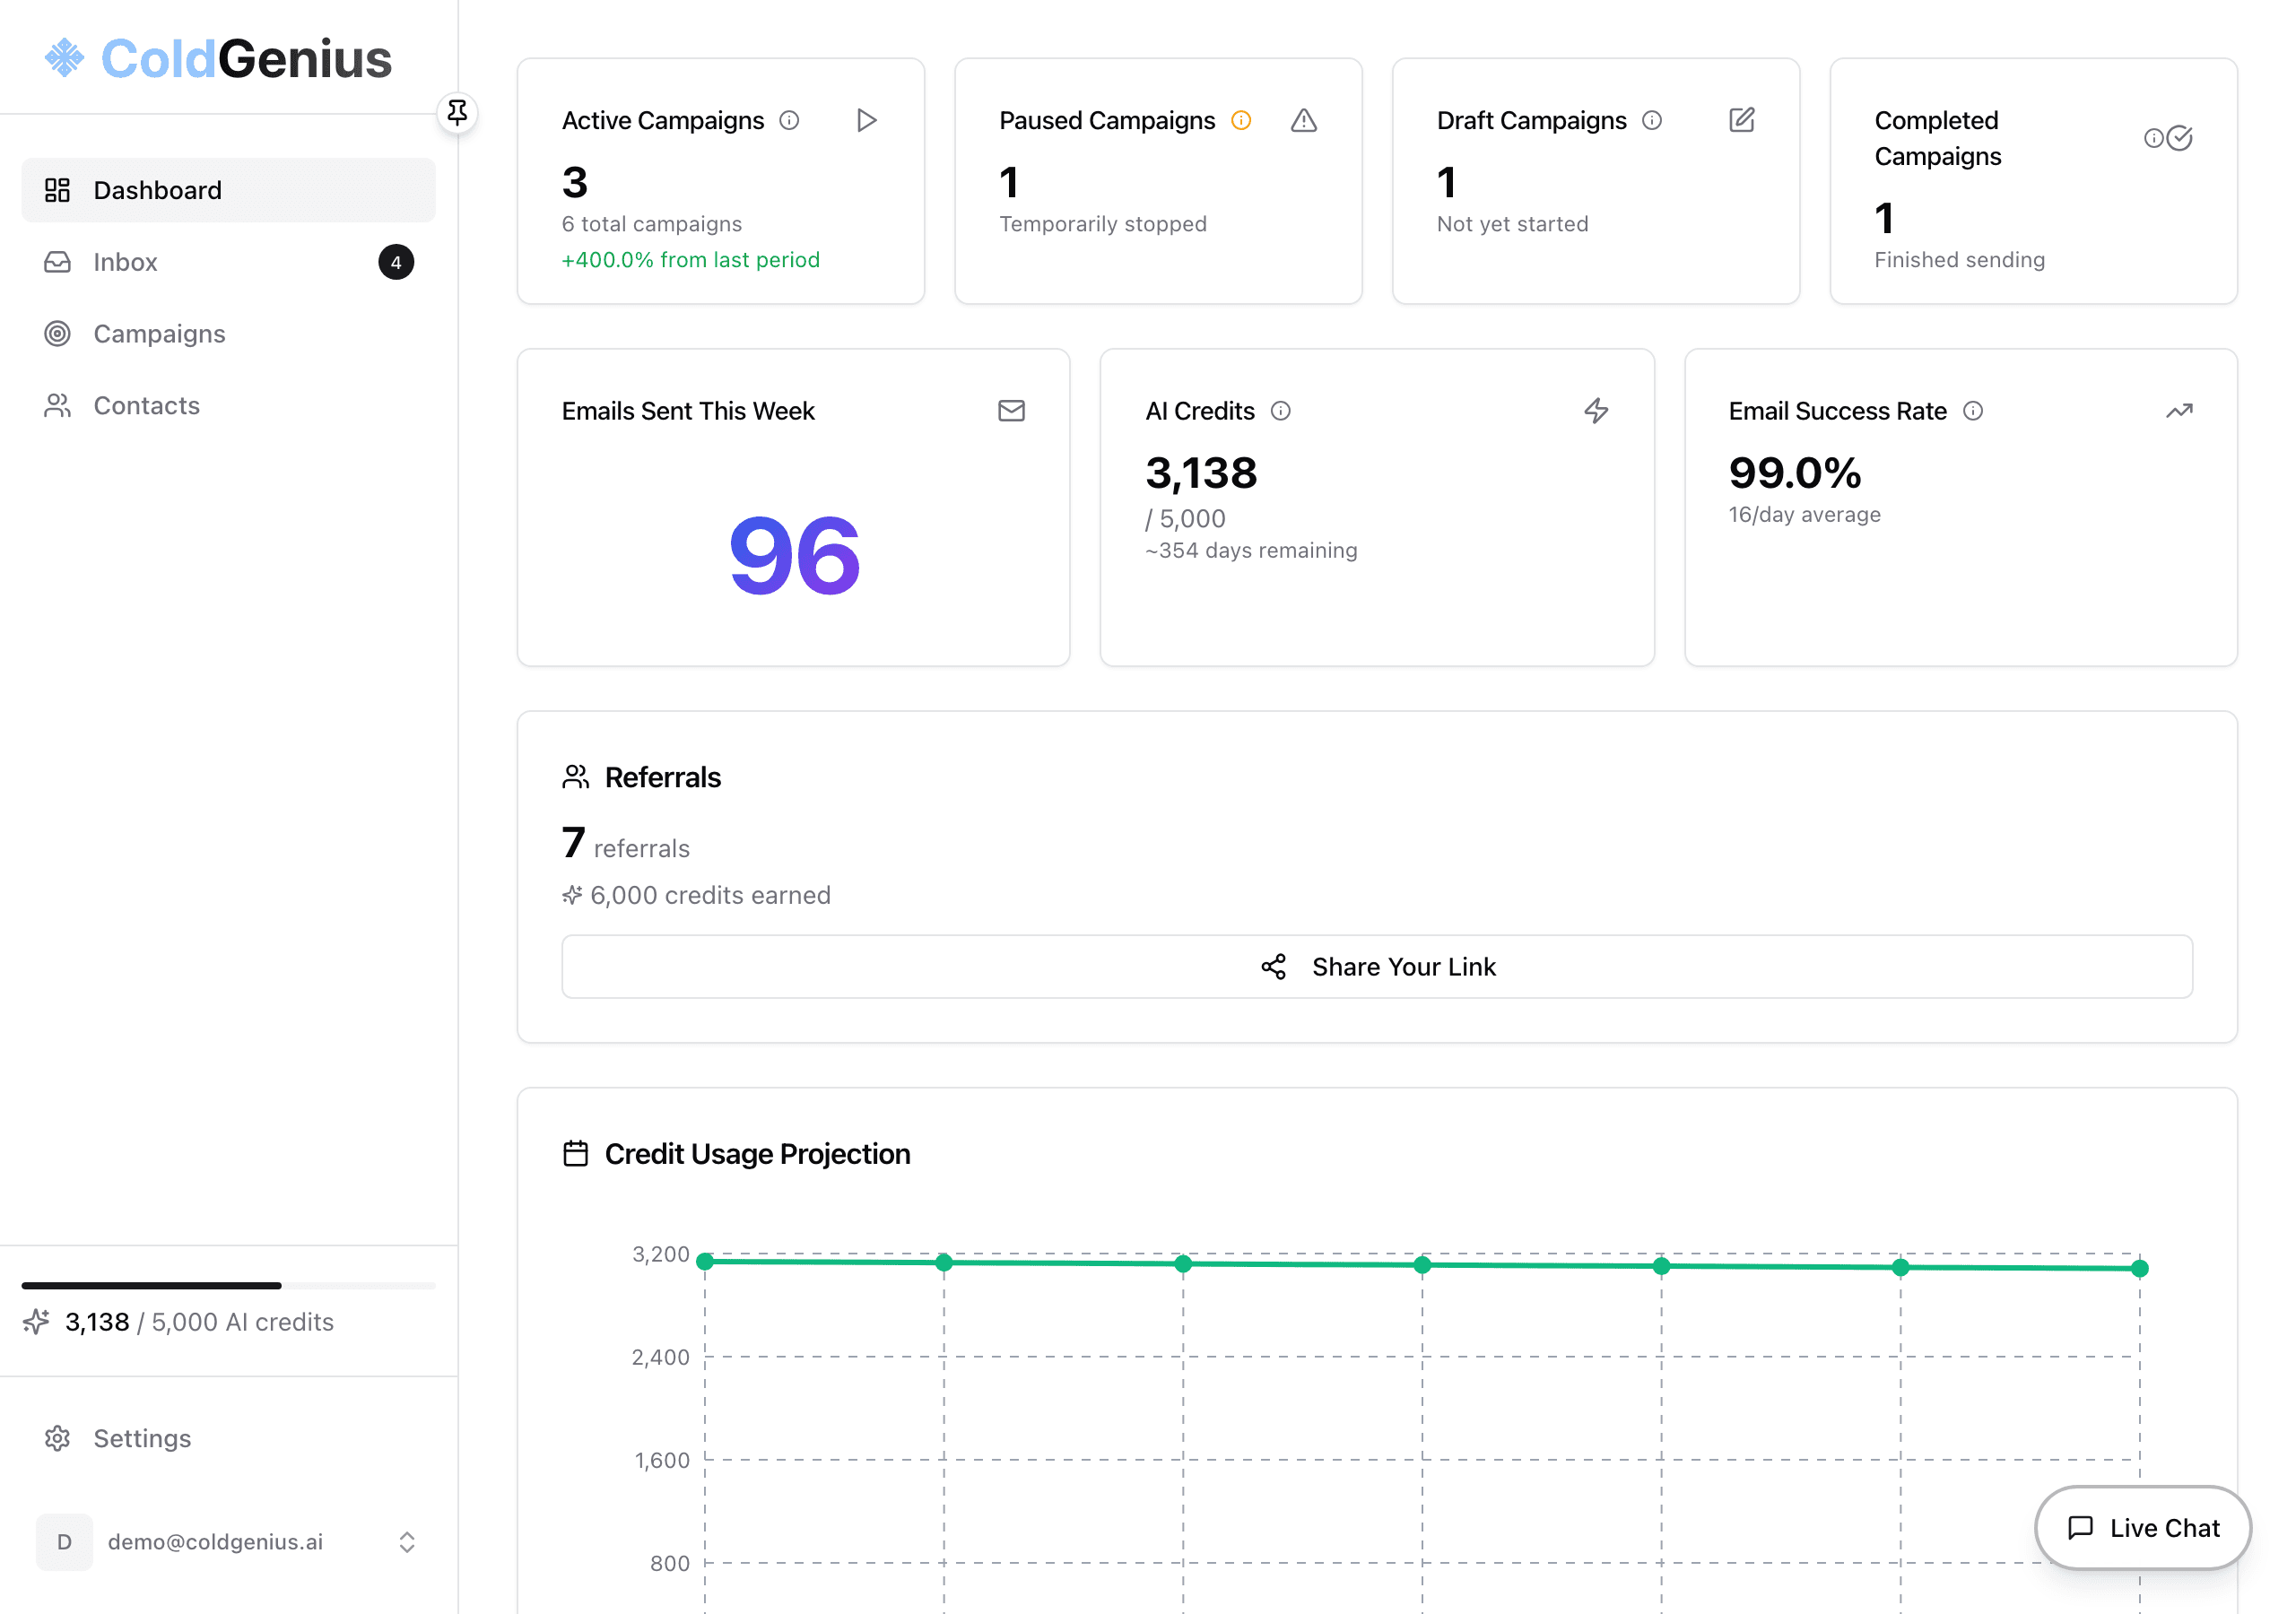Click the warning triangle on Paused Campaigns card
2296x1614 pixels.
pos(1304,120)
